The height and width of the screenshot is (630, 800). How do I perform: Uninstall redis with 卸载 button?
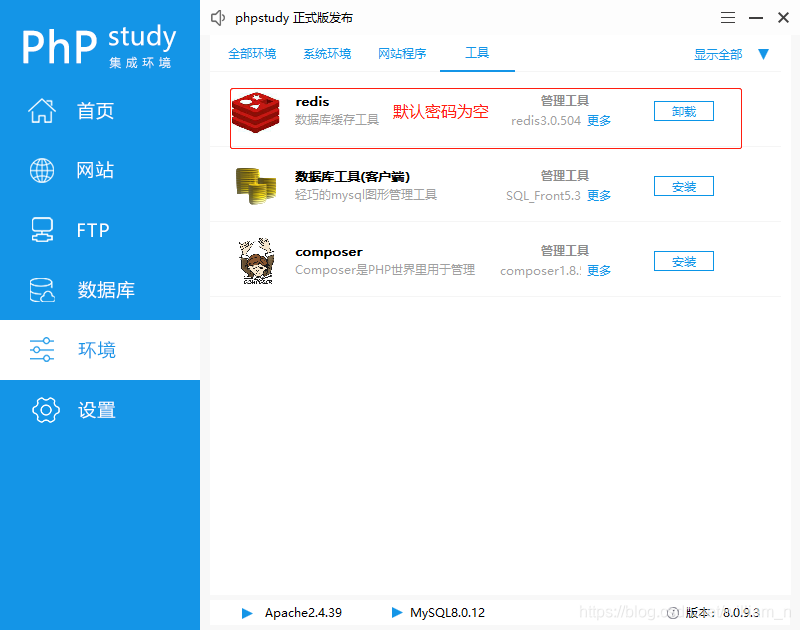pos(684,111)
